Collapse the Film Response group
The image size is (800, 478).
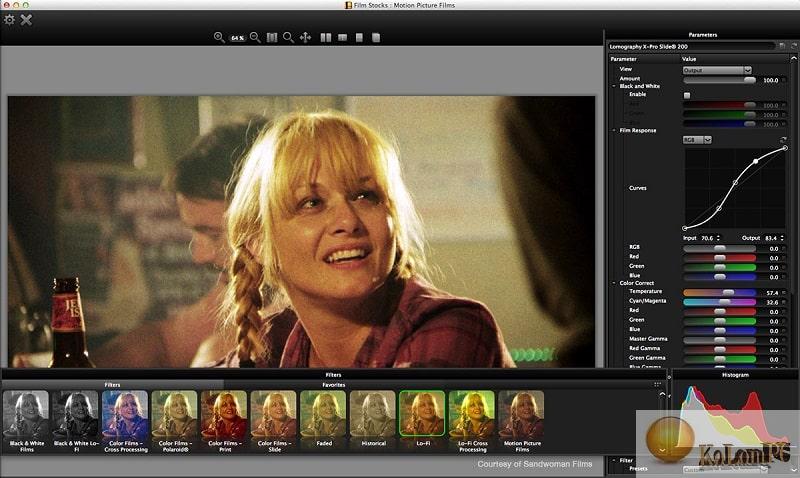pos(614,130)
